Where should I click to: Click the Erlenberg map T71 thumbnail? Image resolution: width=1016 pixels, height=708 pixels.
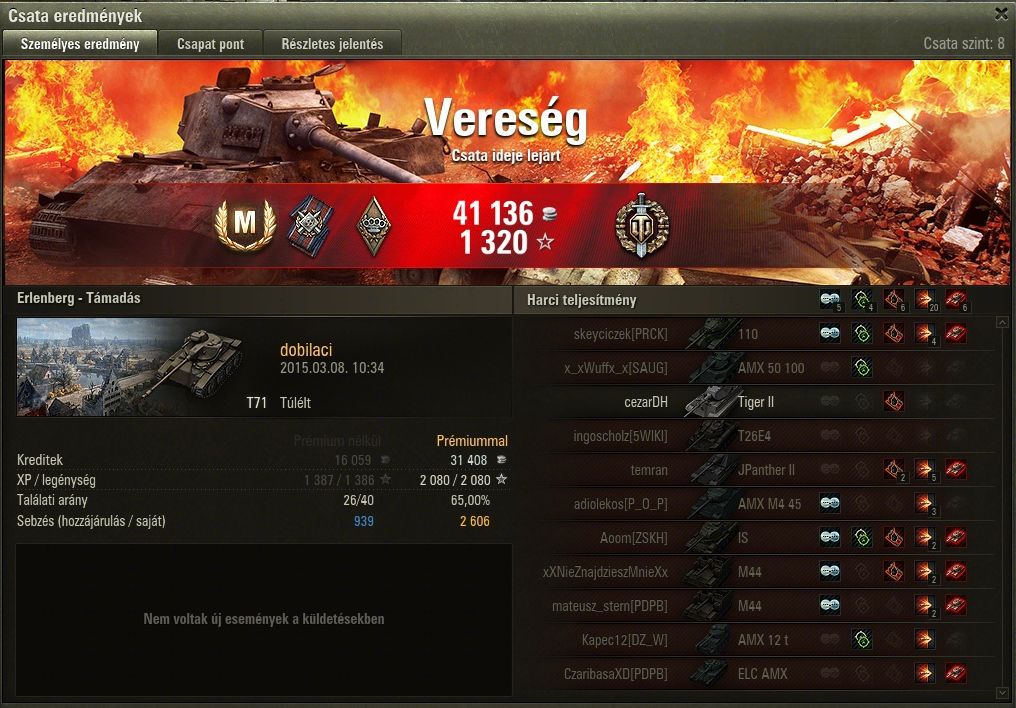point(132,367)
